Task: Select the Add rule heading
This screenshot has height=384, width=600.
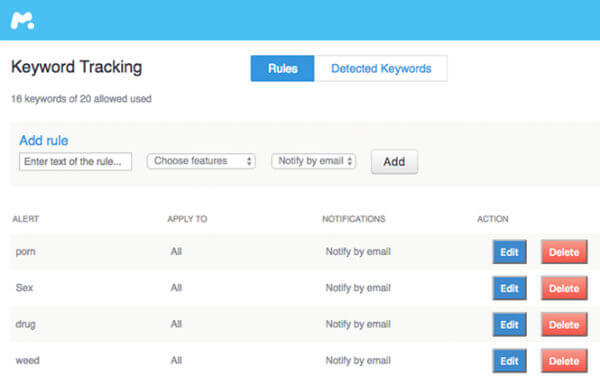Action: [44, 140]
